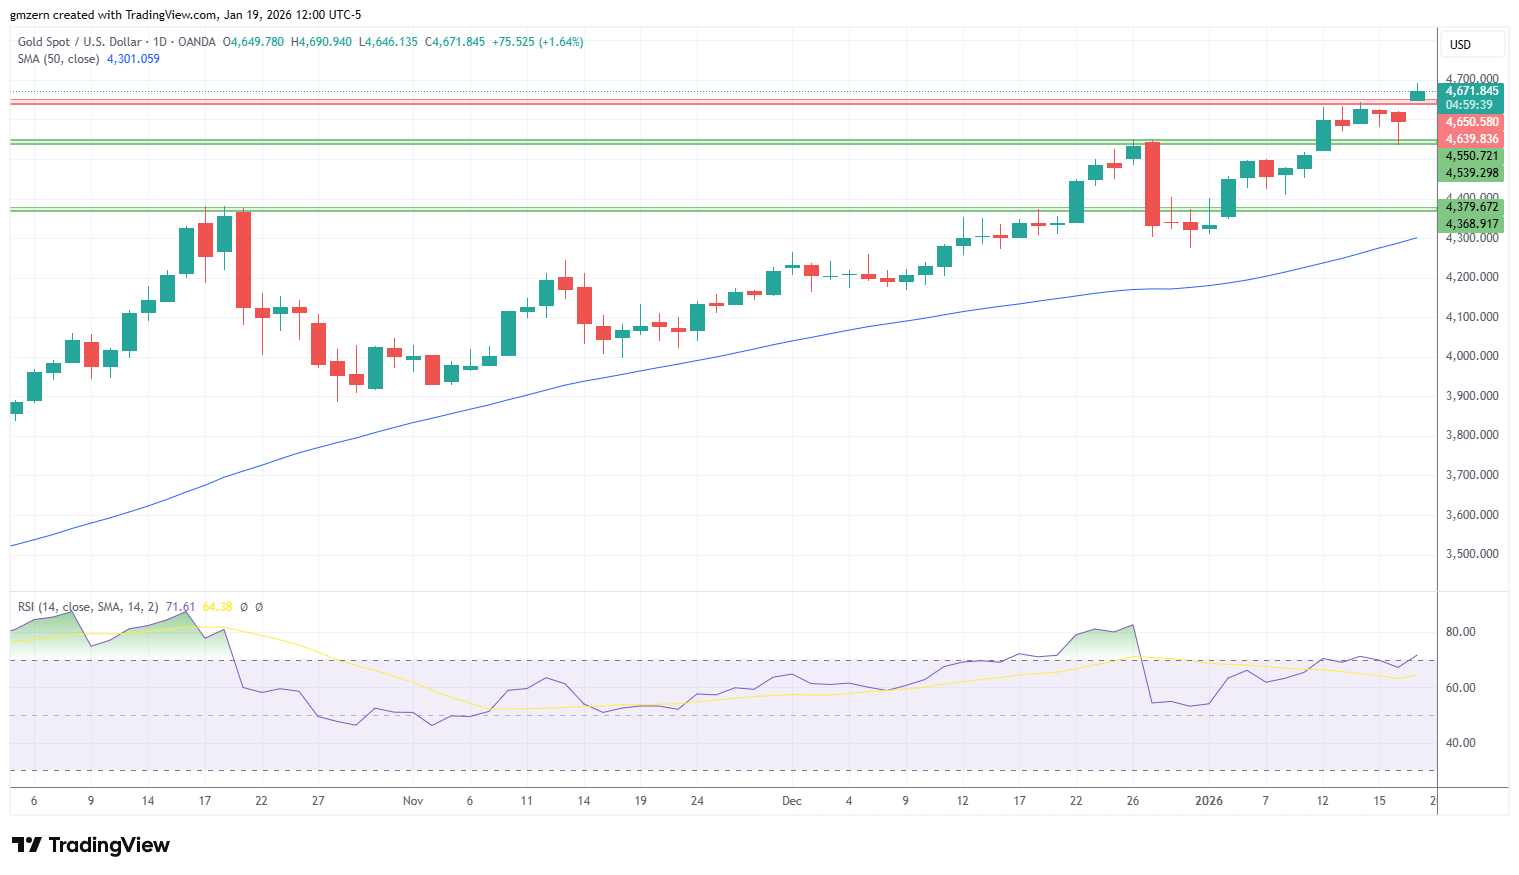Click the SMA (50, close) indicator legend

pos(59,59)
